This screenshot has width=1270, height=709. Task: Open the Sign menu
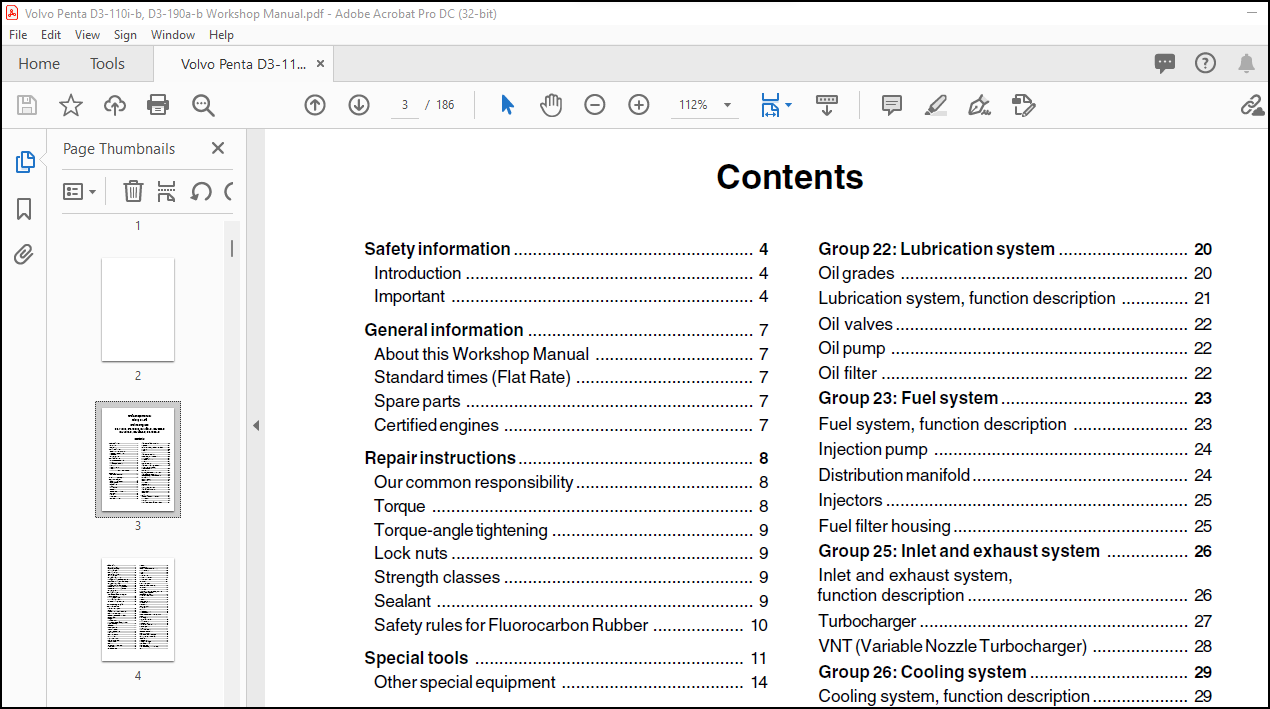pyautogui.click(x=125, y=34)
